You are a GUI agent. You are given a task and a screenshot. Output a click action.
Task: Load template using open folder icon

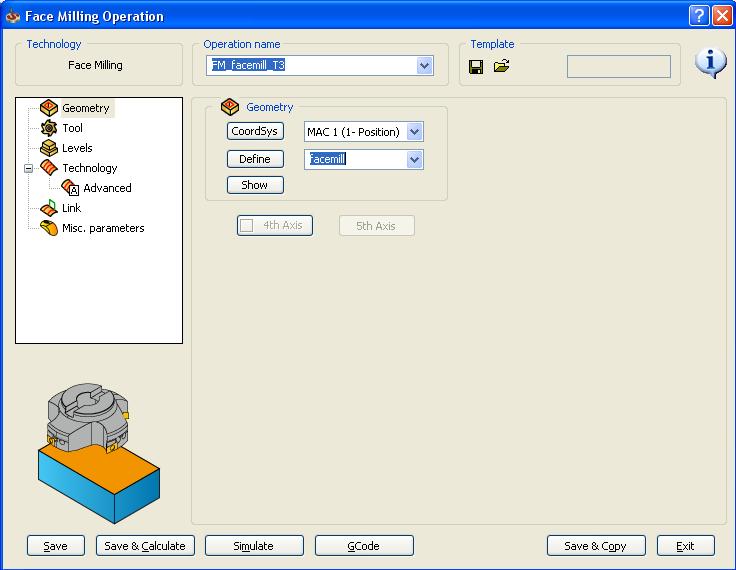pyautogui.click(x=501, y=66)
